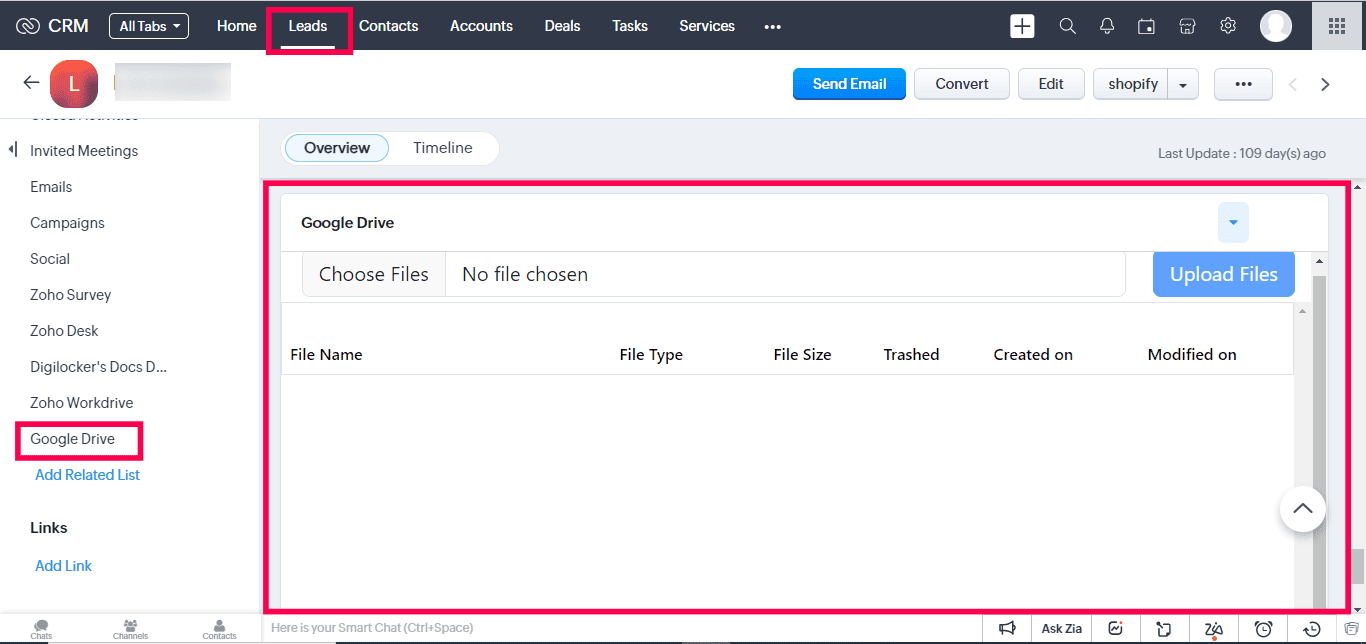Open the Tasks tab

pos(630,26)
